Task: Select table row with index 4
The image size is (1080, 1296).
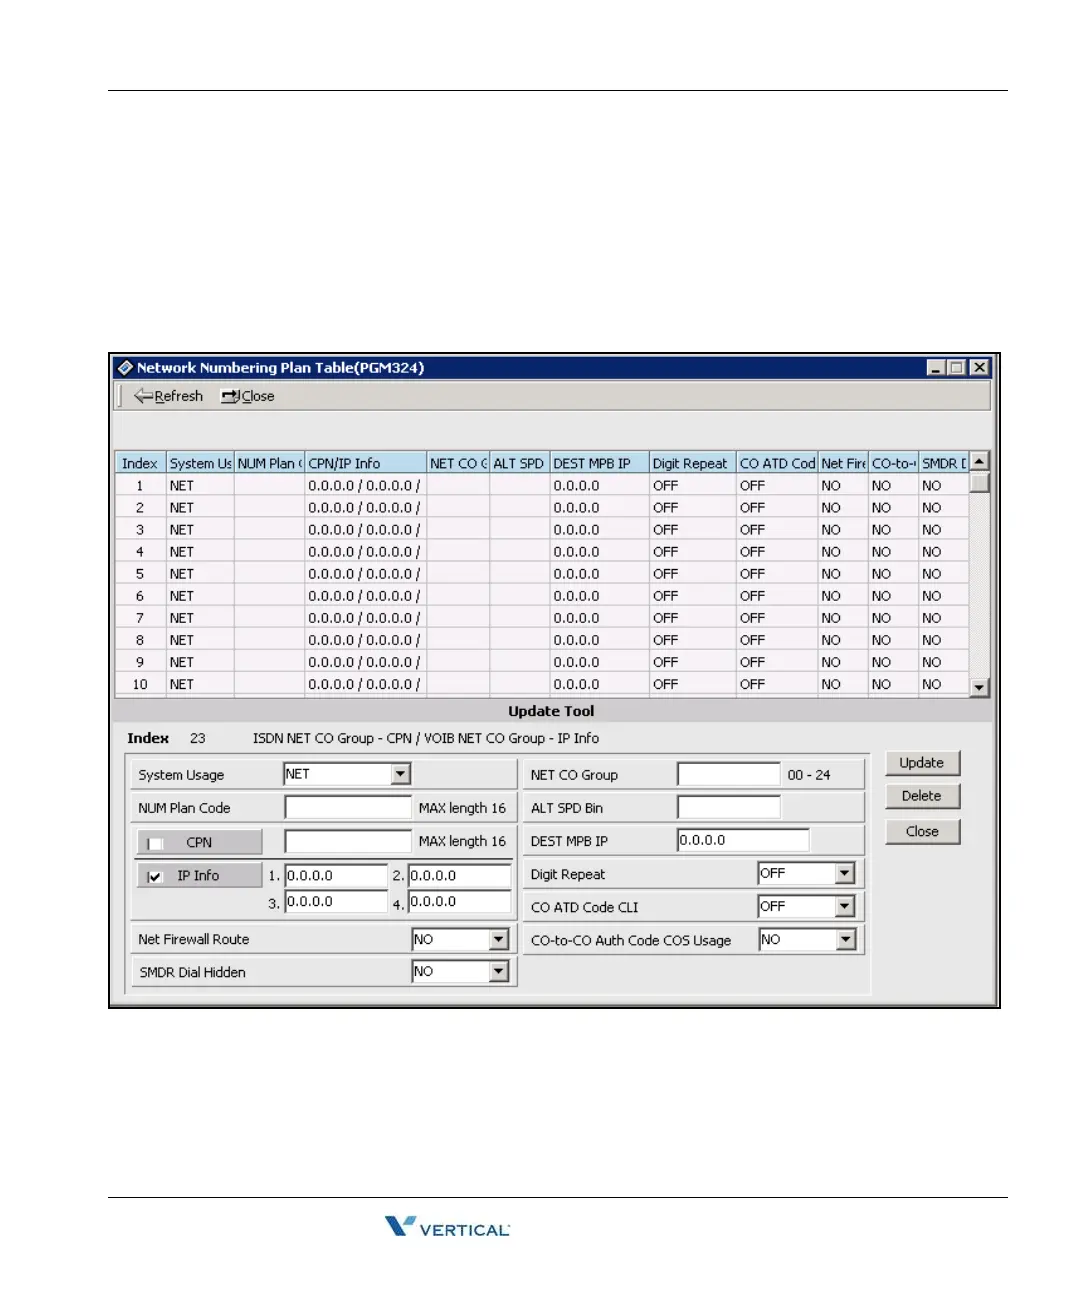Action: point(542,552)
